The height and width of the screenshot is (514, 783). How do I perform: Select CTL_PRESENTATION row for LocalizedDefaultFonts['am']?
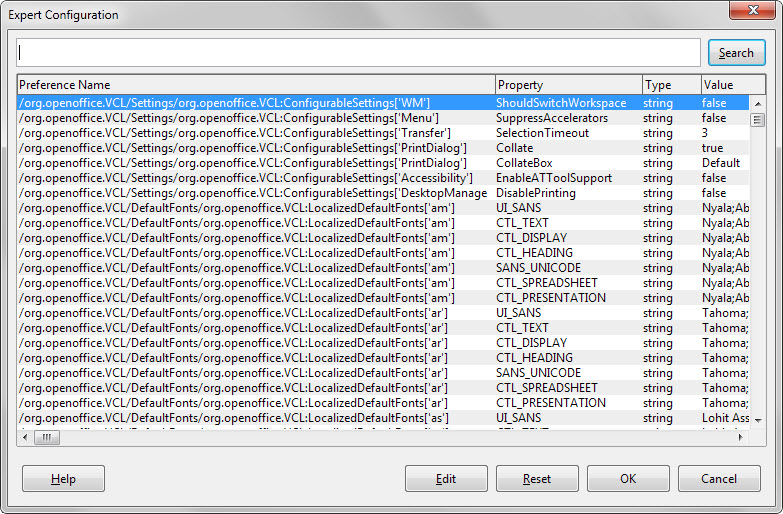click(383, 298)
